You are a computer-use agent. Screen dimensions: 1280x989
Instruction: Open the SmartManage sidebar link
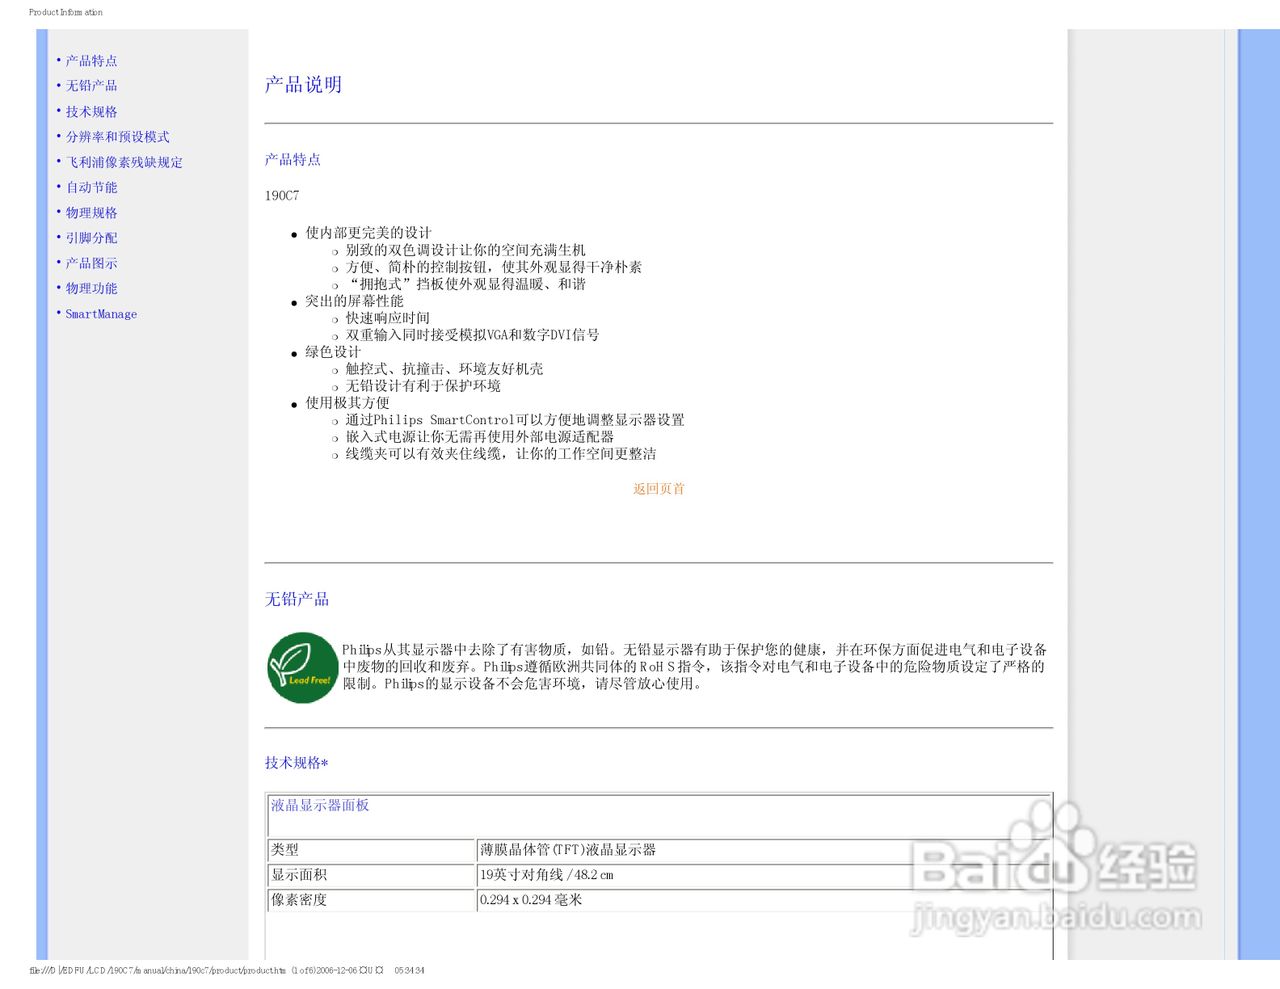101,314
